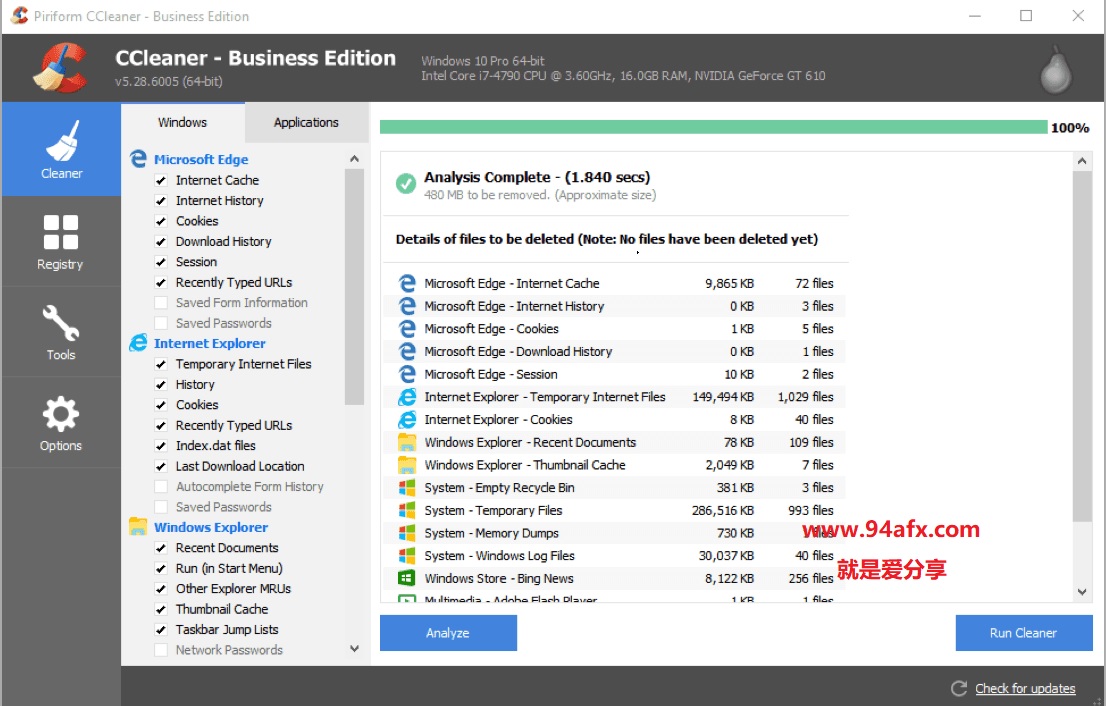
Task: Click the refresh icon beside Check for updates
Action: click(959, 688)
